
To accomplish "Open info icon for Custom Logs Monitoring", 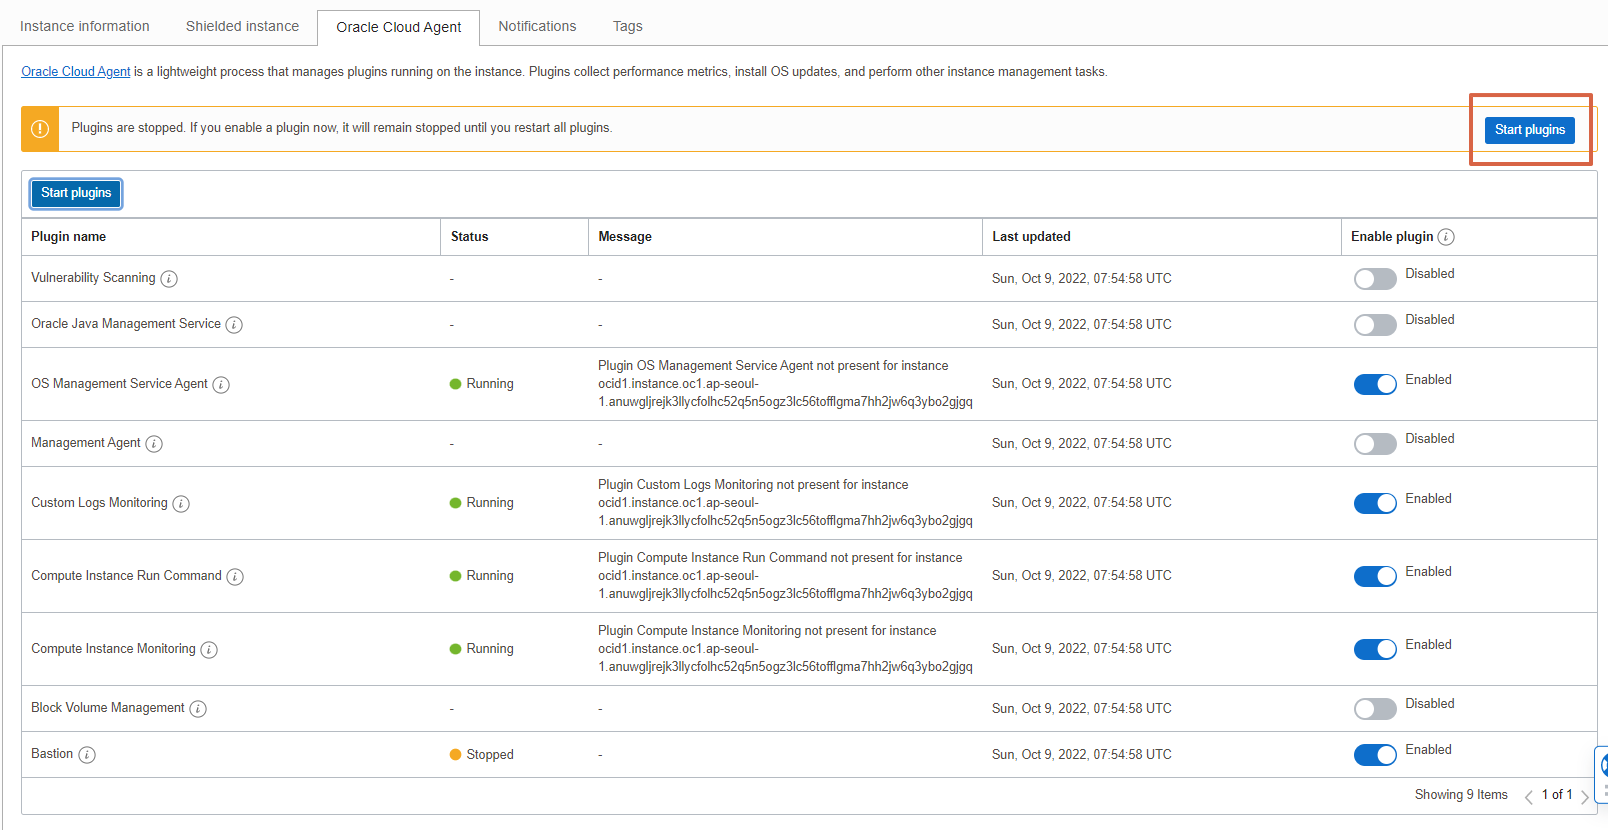I will [181, 504].
